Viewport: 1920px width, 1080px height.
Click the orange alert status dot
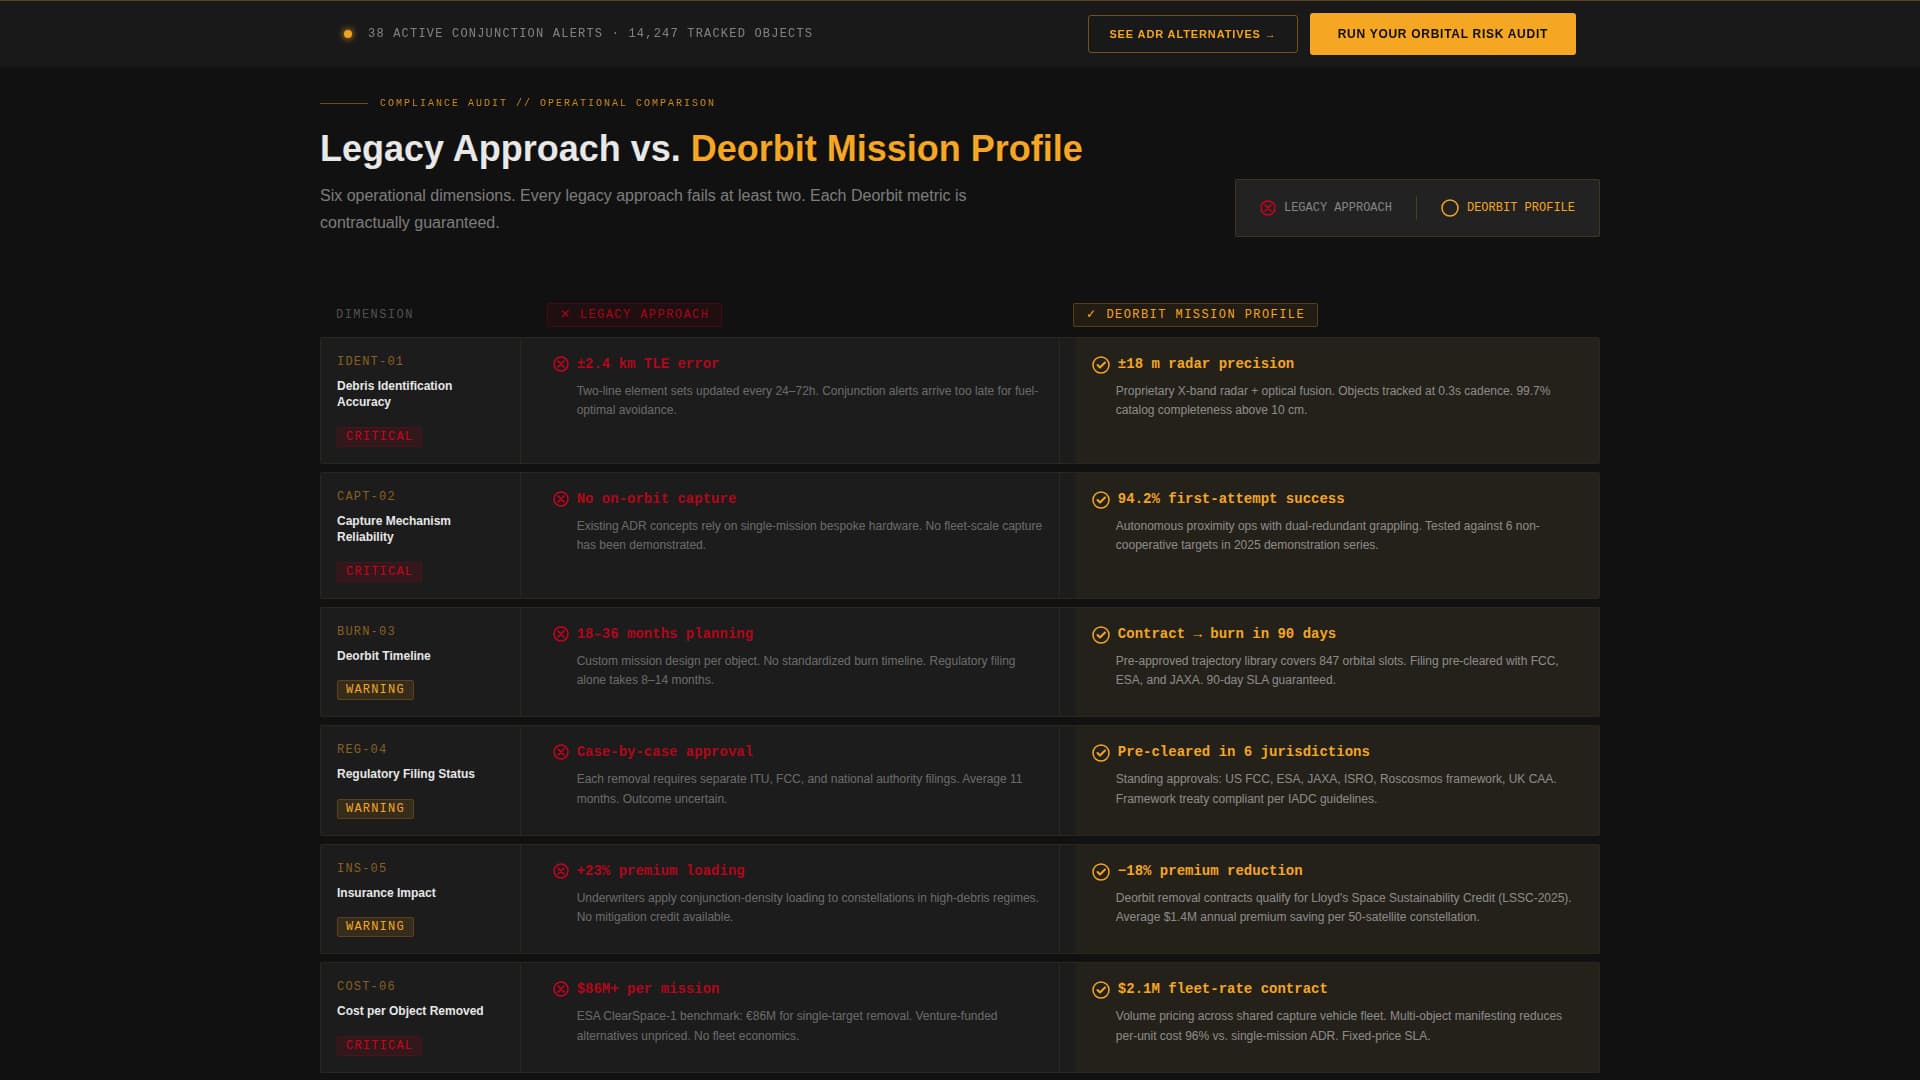click(x=347, y=34)
